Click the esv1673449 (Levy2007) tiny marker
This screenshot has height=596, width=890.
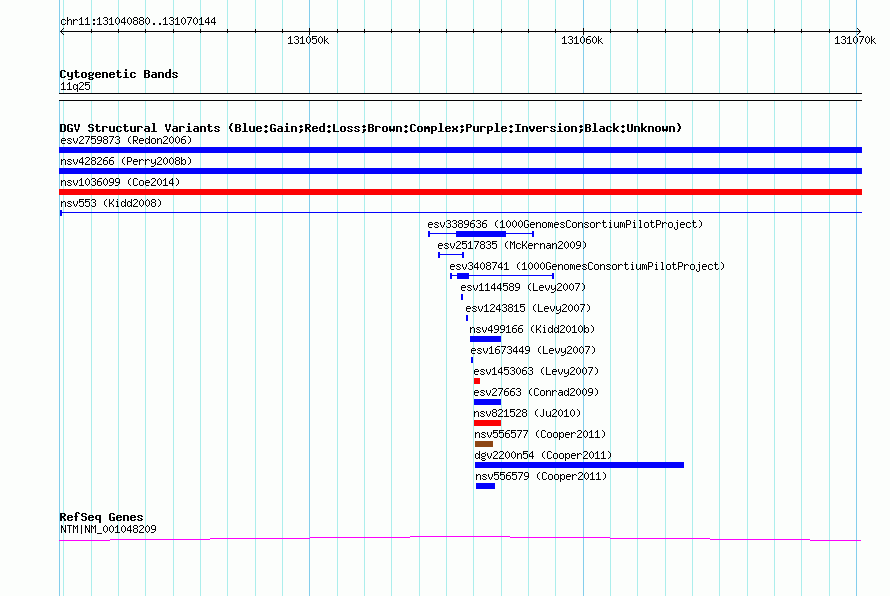tap(472, 360)
